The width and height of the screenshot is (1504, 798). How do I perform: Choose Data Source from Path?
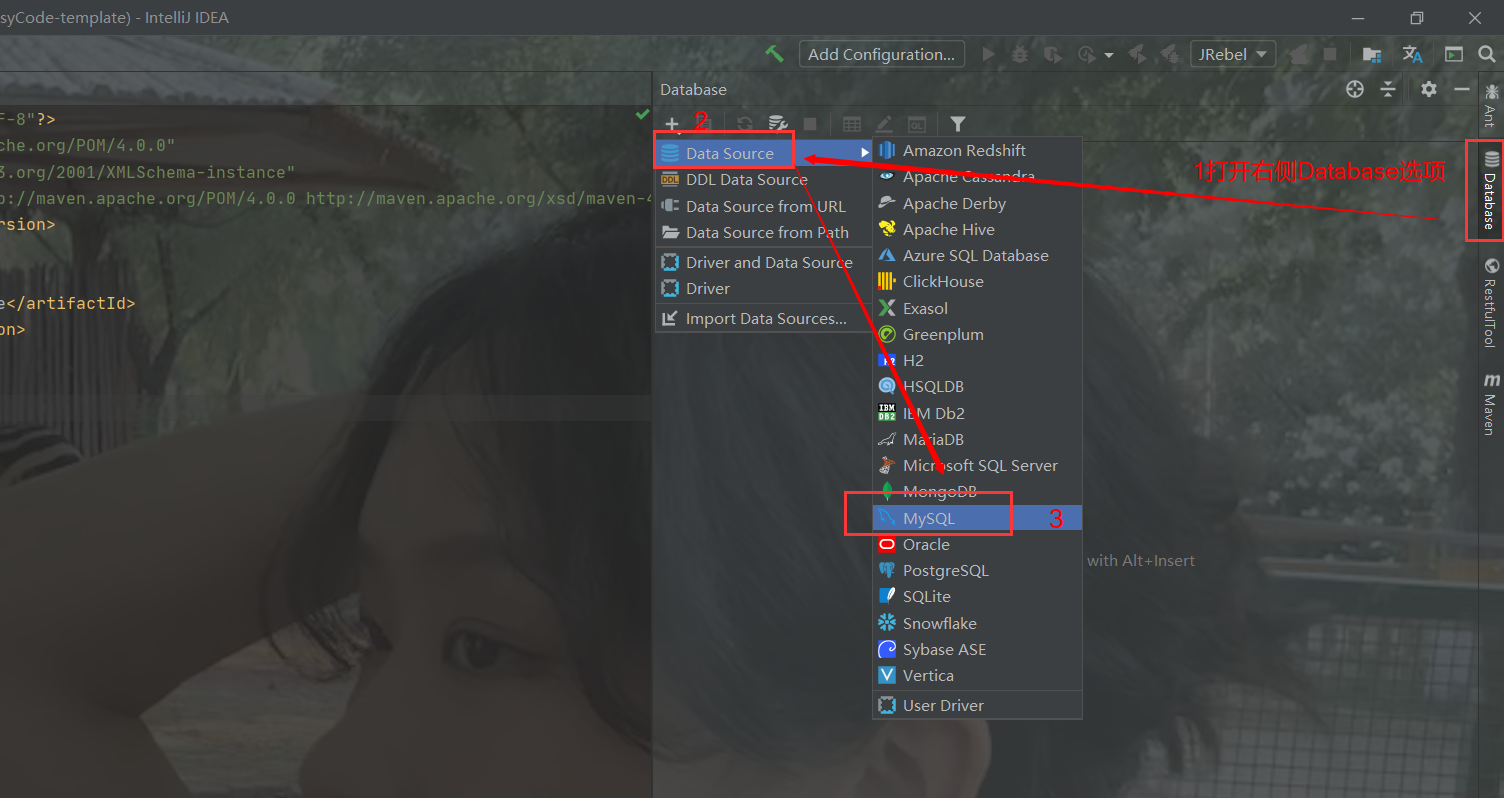(764, 232)
